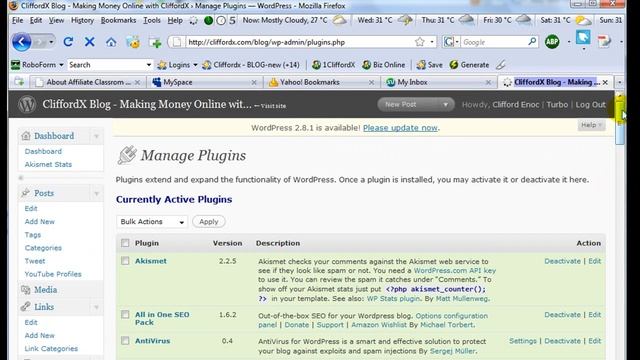Click the WordPress.com API key link

(x=455, y=270)
